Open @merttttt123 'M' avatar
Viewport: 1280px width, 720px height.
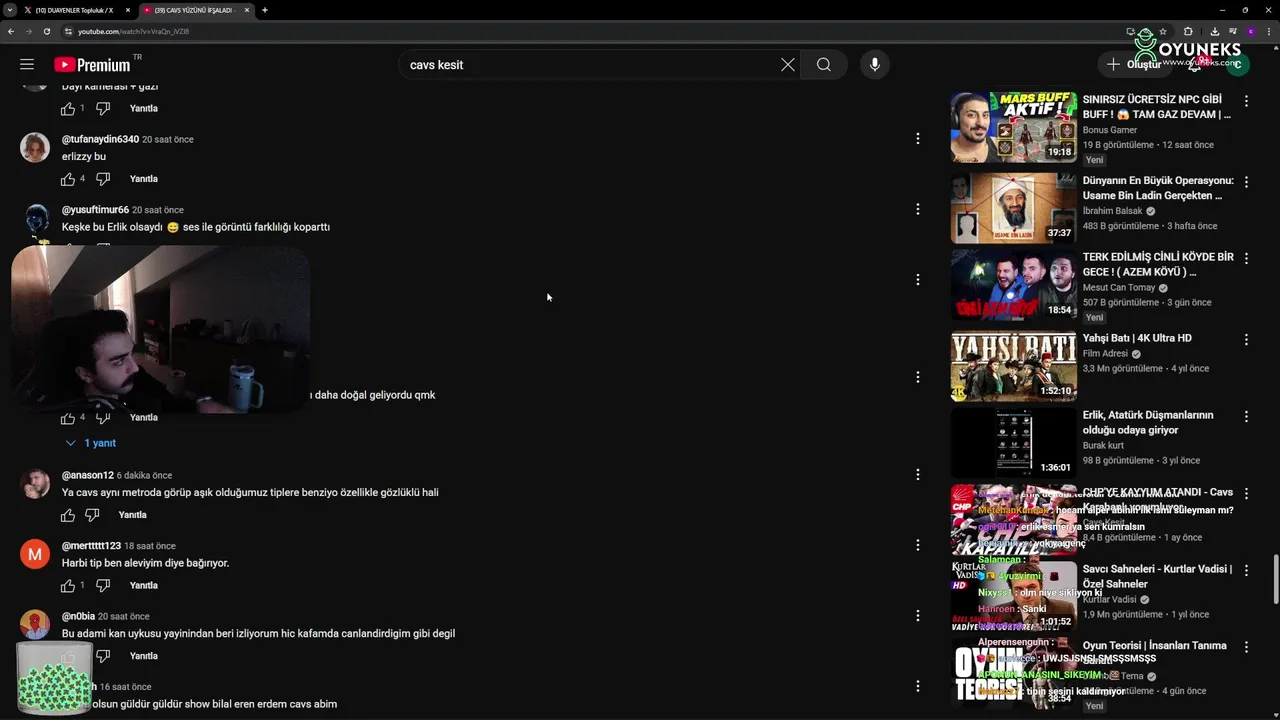(35, 554)
